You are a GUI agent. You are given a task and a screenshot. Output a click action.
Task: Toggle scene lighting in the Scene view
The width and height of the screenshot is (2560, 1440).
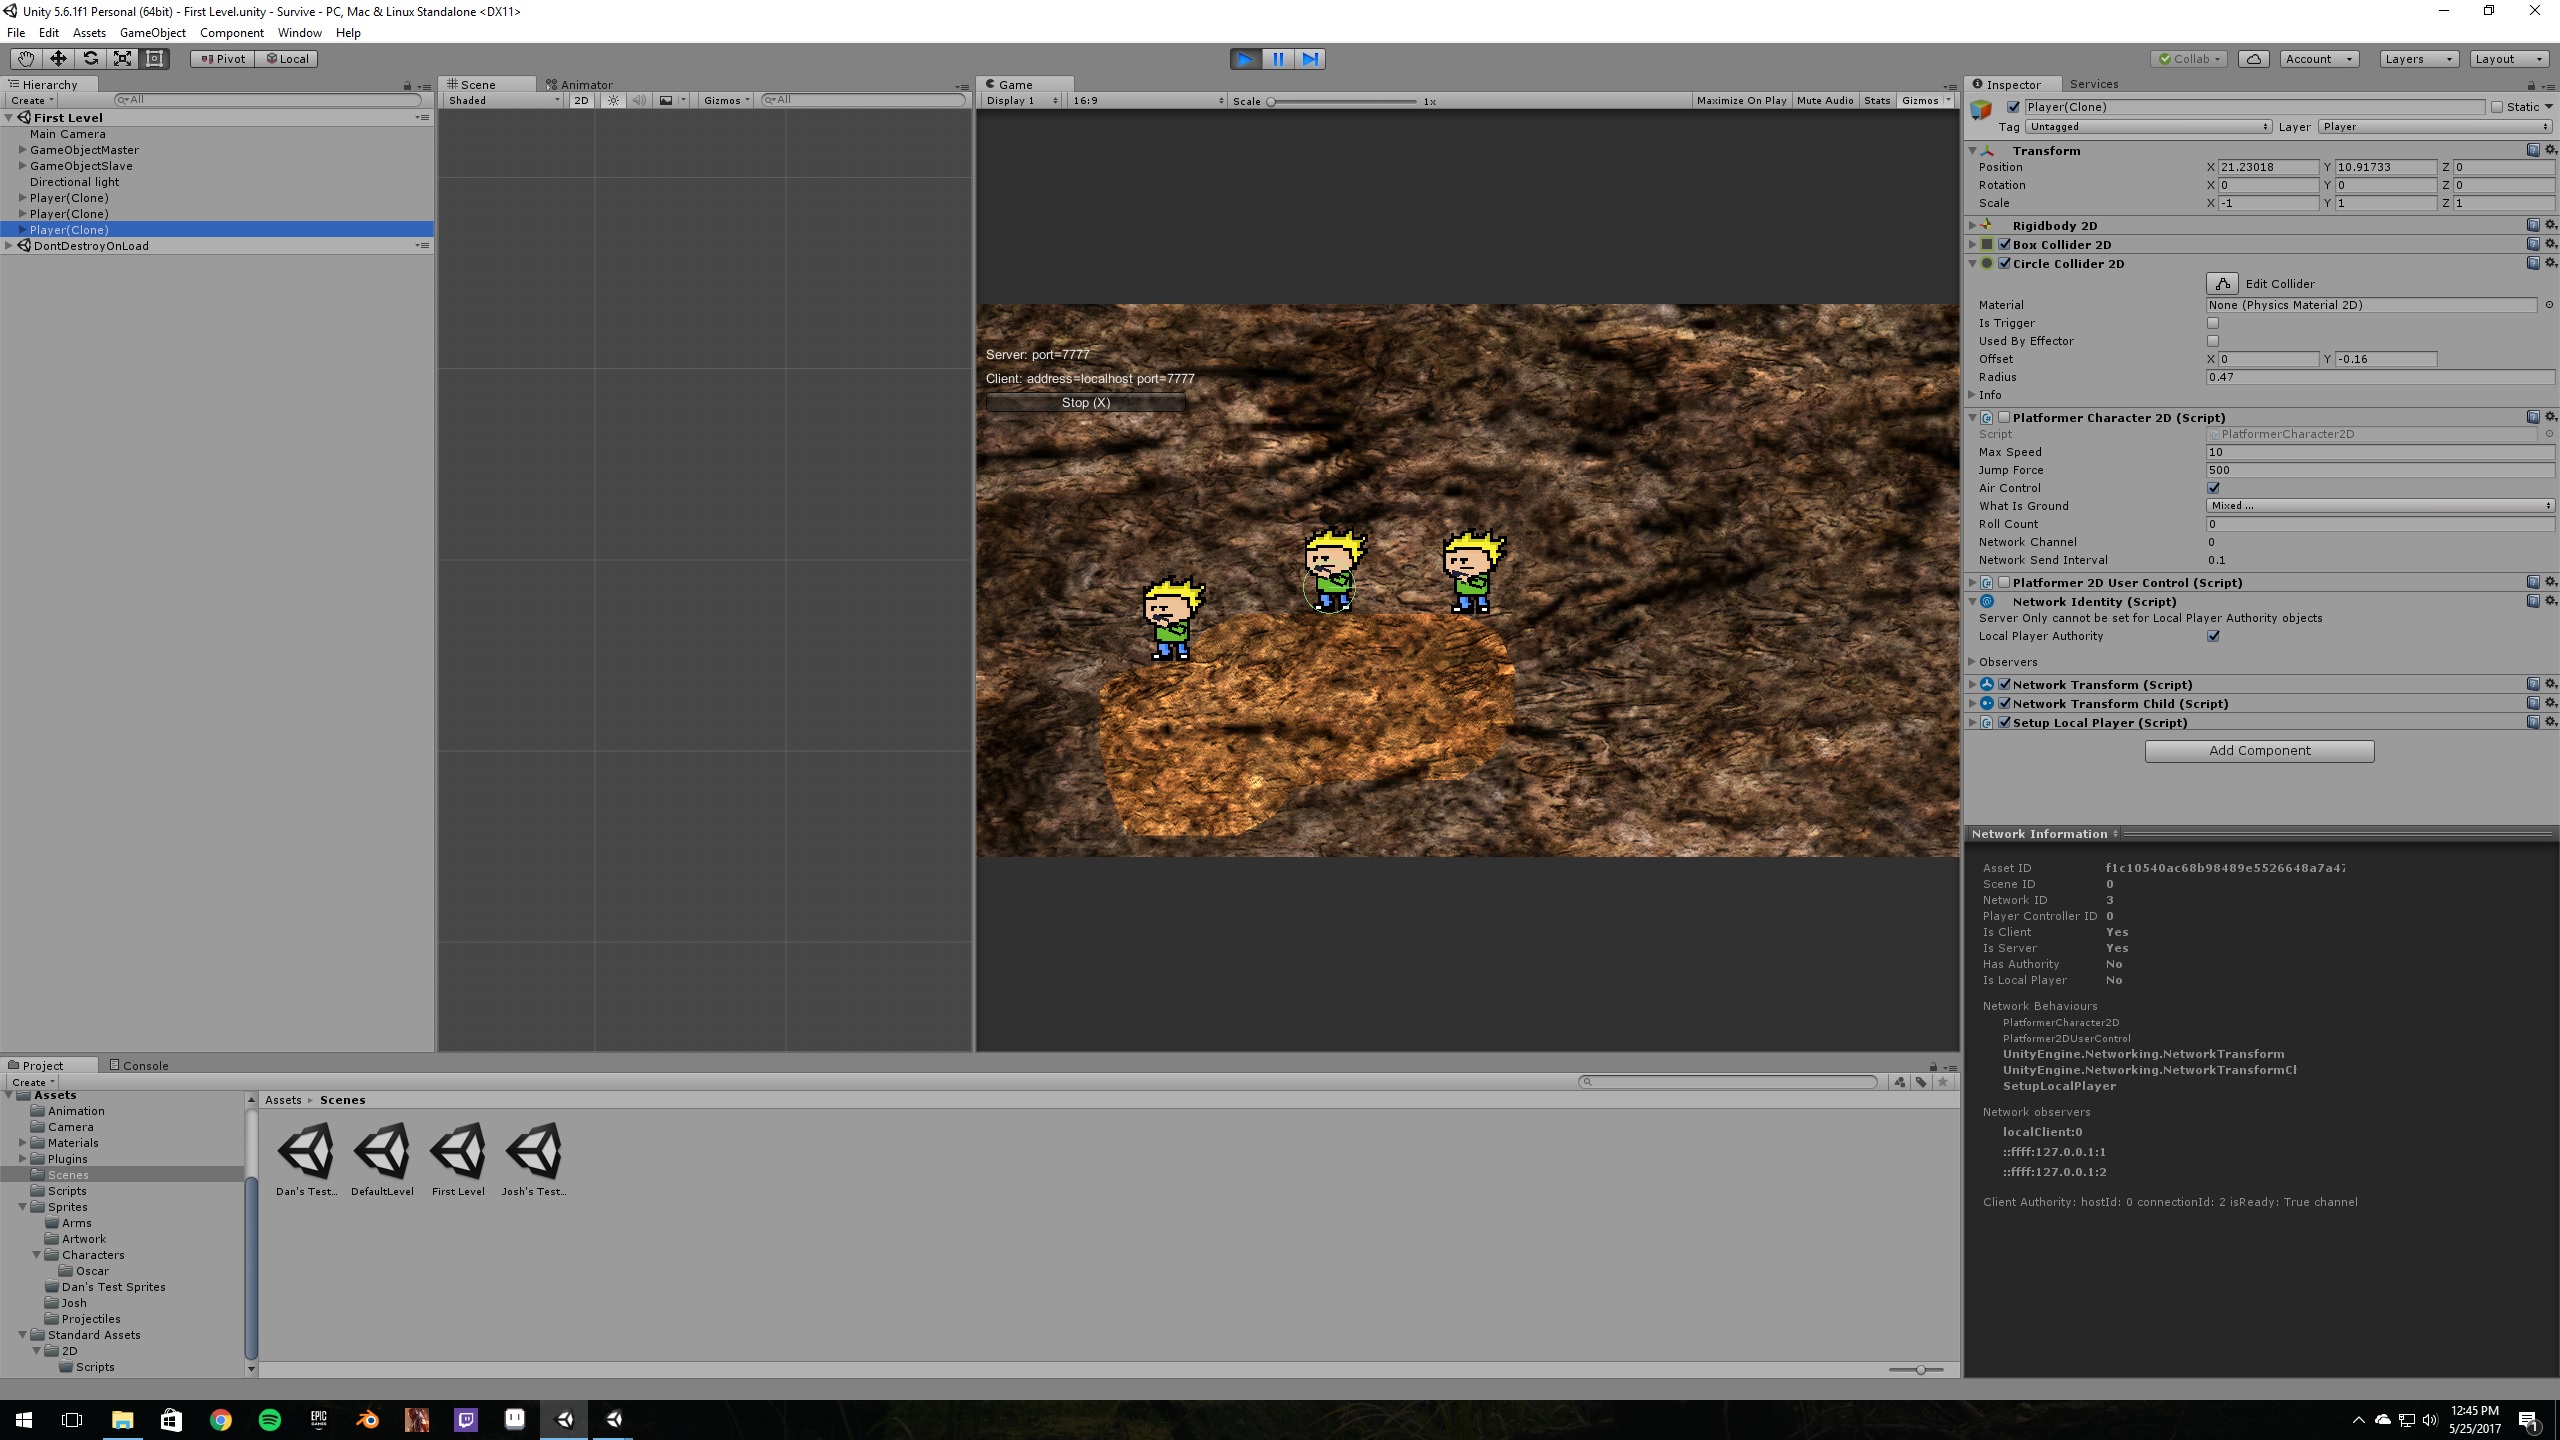[x=612, y=100]
